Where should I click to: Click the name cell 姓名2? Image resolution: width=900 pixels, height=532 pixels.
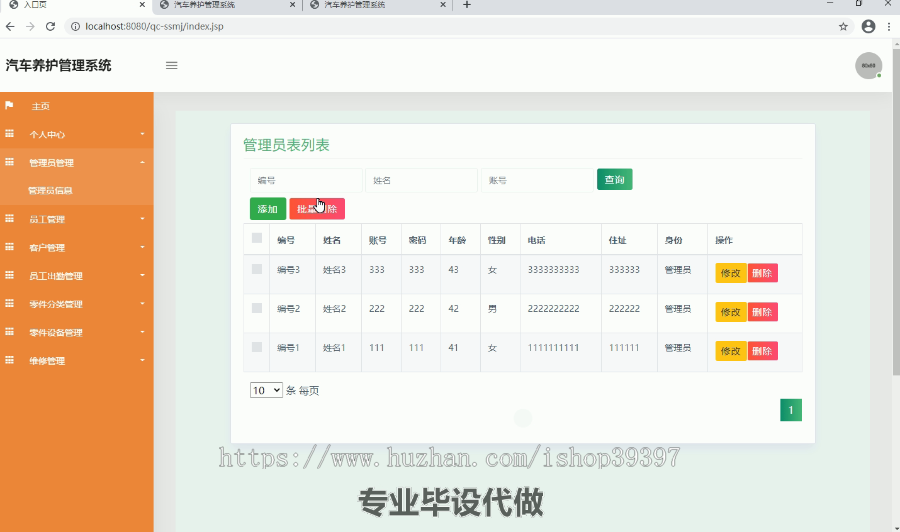[334, 308]
